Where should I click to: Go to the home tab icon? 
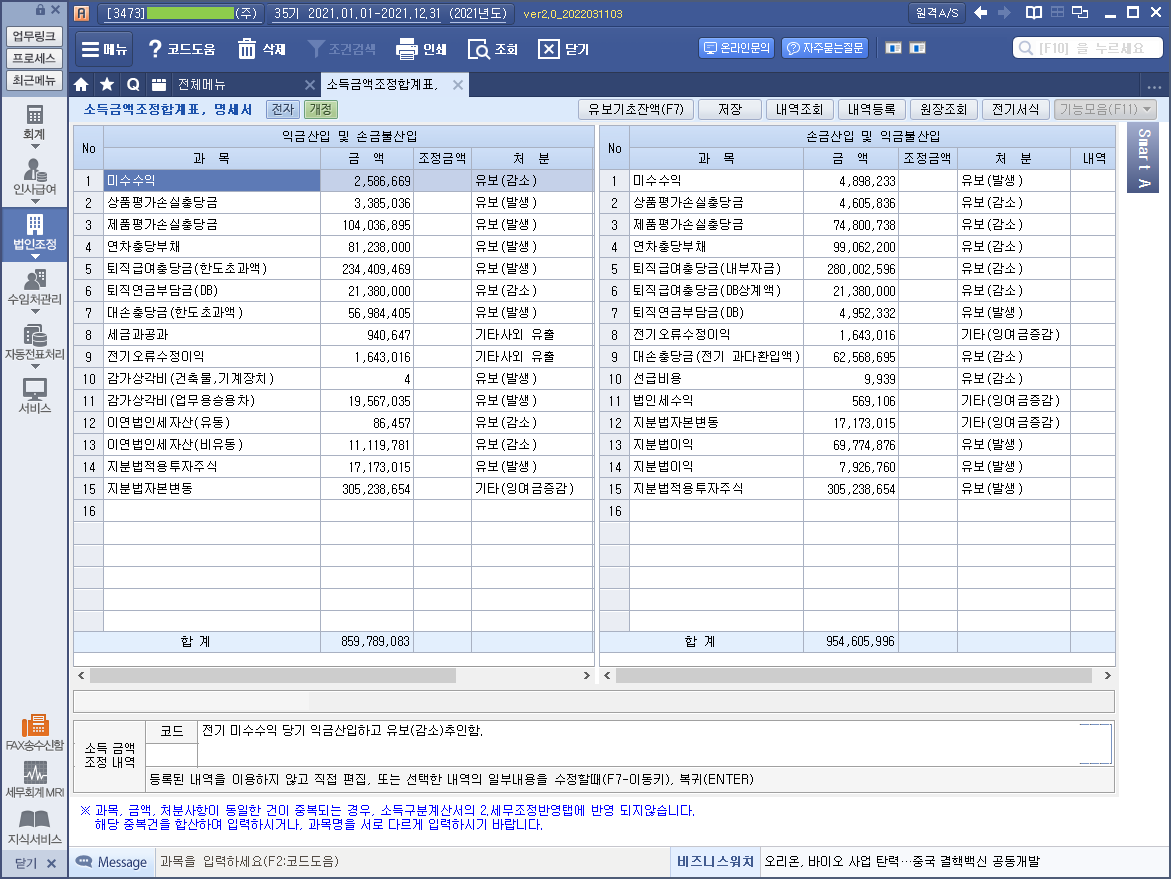coord(81,84)
